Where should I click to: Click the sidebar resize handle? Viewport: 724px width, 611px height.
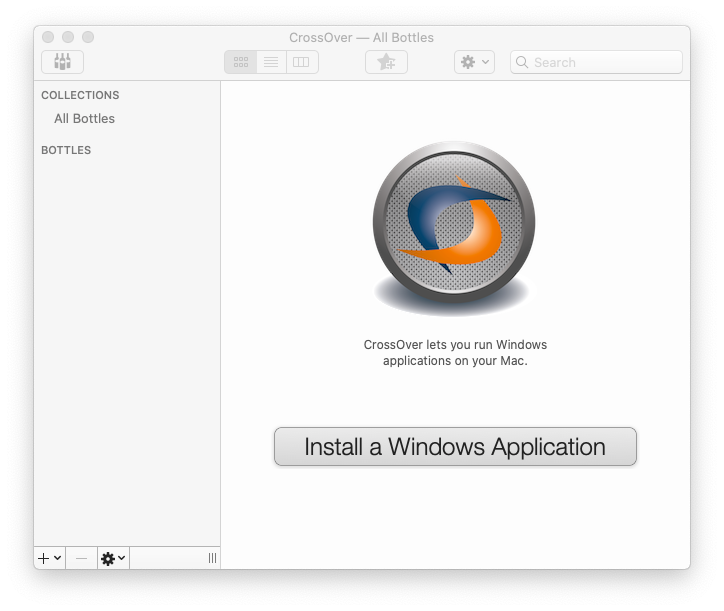212,558
